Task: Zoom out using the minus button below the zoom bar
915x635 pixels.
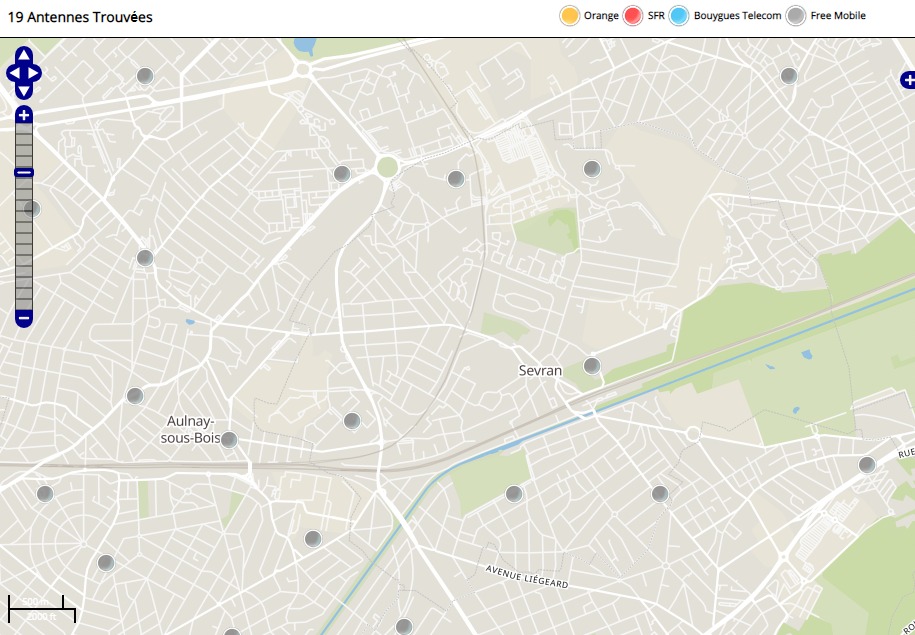Action: pos(24,318)
